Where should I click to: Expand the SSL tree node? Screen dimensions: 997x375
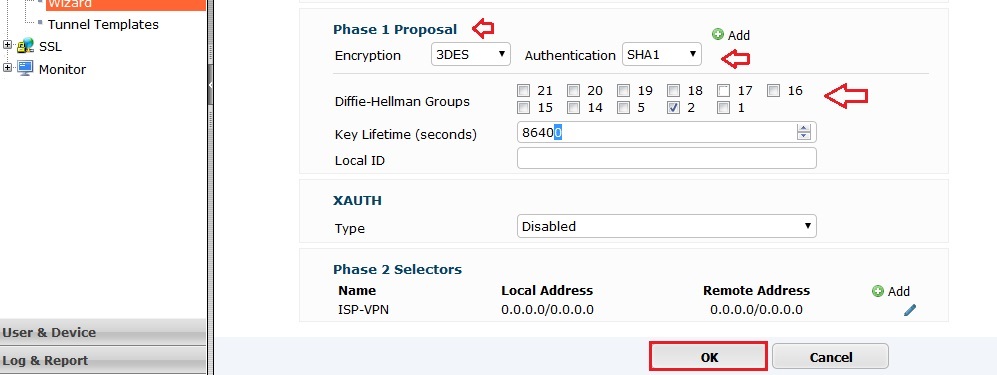8,46
